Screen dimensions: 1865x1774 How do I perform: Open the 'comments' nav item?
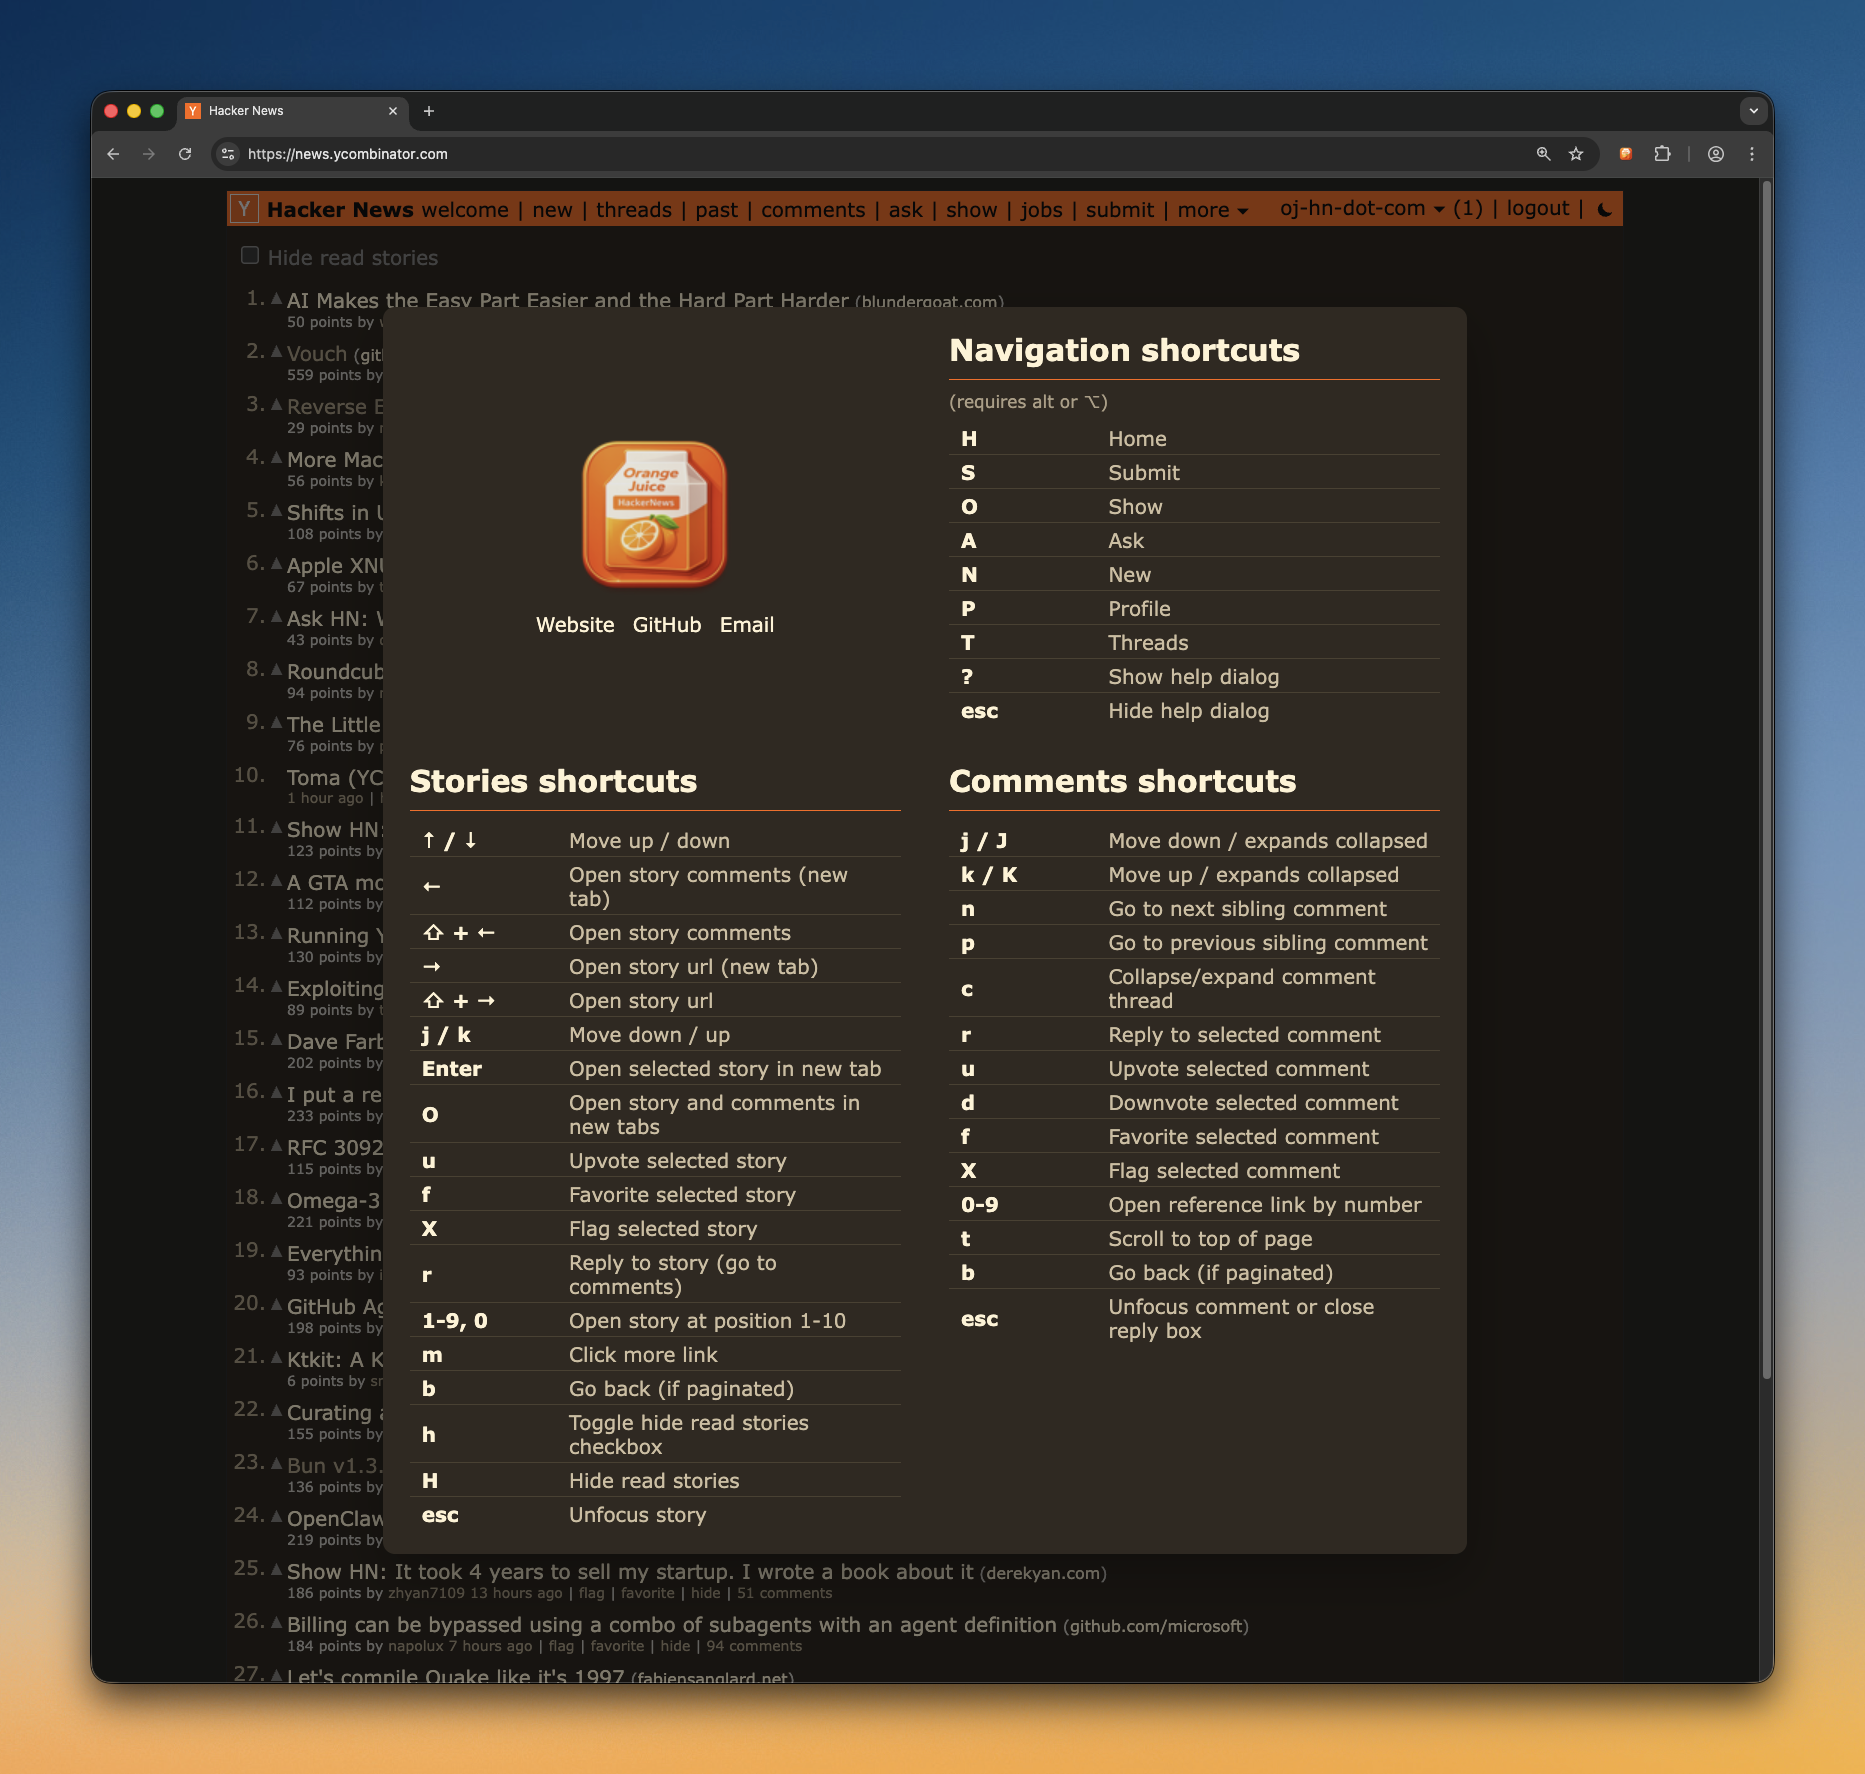(813, 210)
